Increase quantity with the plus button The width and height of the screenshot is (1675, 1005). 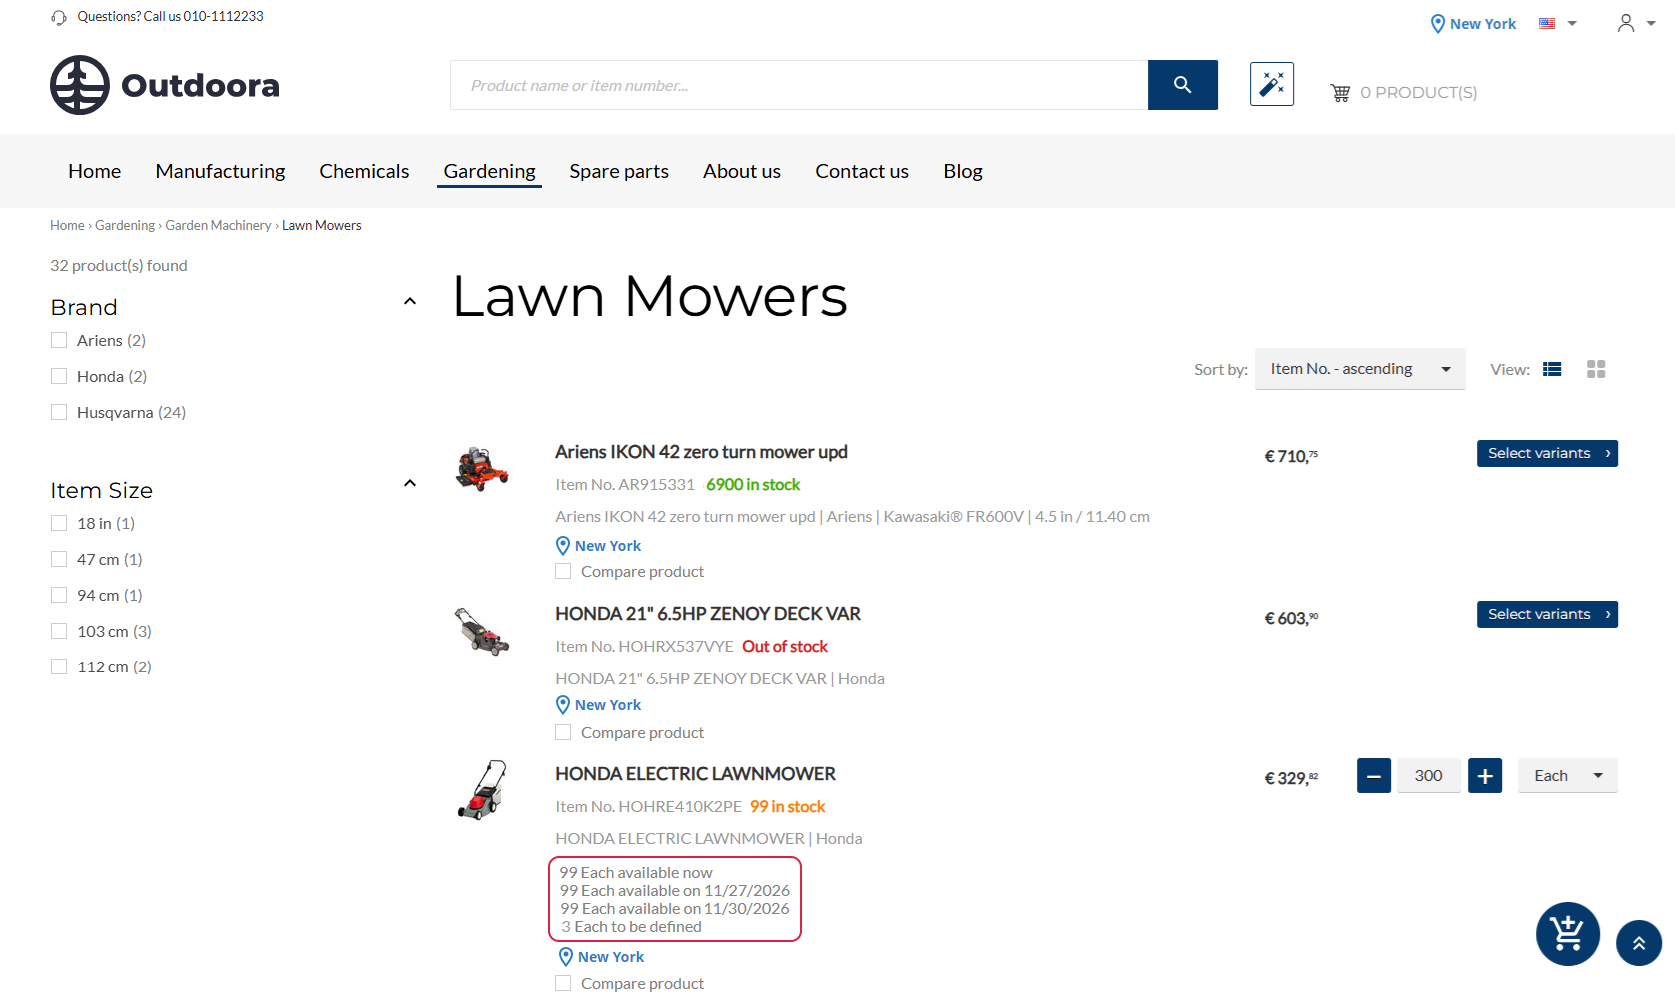coord(1484,776)
